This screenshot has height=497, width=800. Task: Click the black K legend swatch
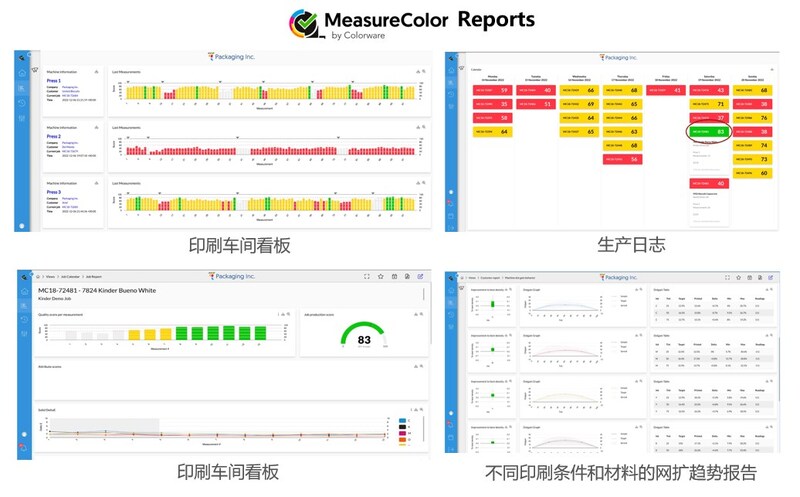403,427
